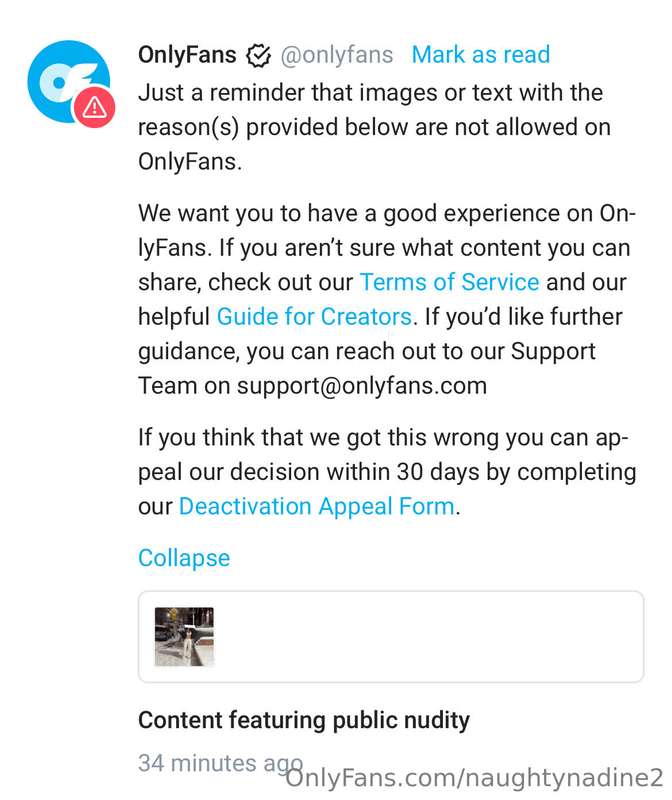Open the flagged content thumbnail image
The height and width of the screenshot is (800, 672).
184,637
